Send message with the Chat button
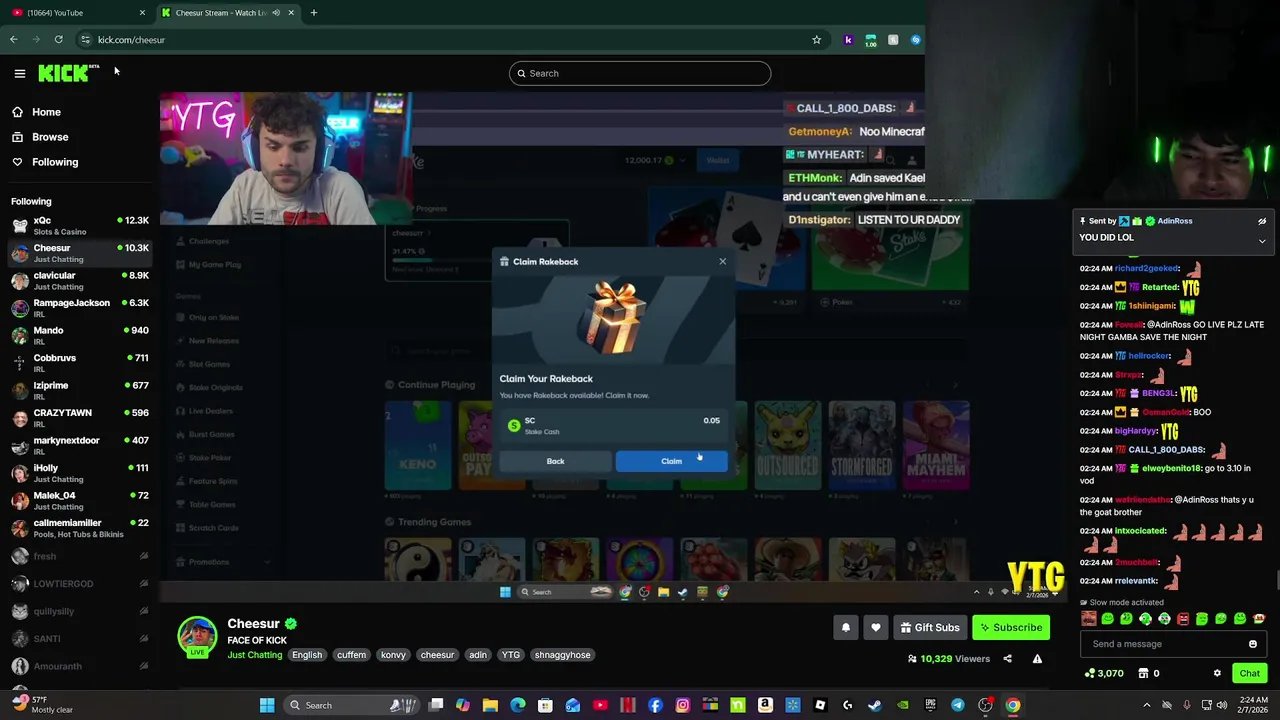Screen dimensions: 1280x720 1250,673
